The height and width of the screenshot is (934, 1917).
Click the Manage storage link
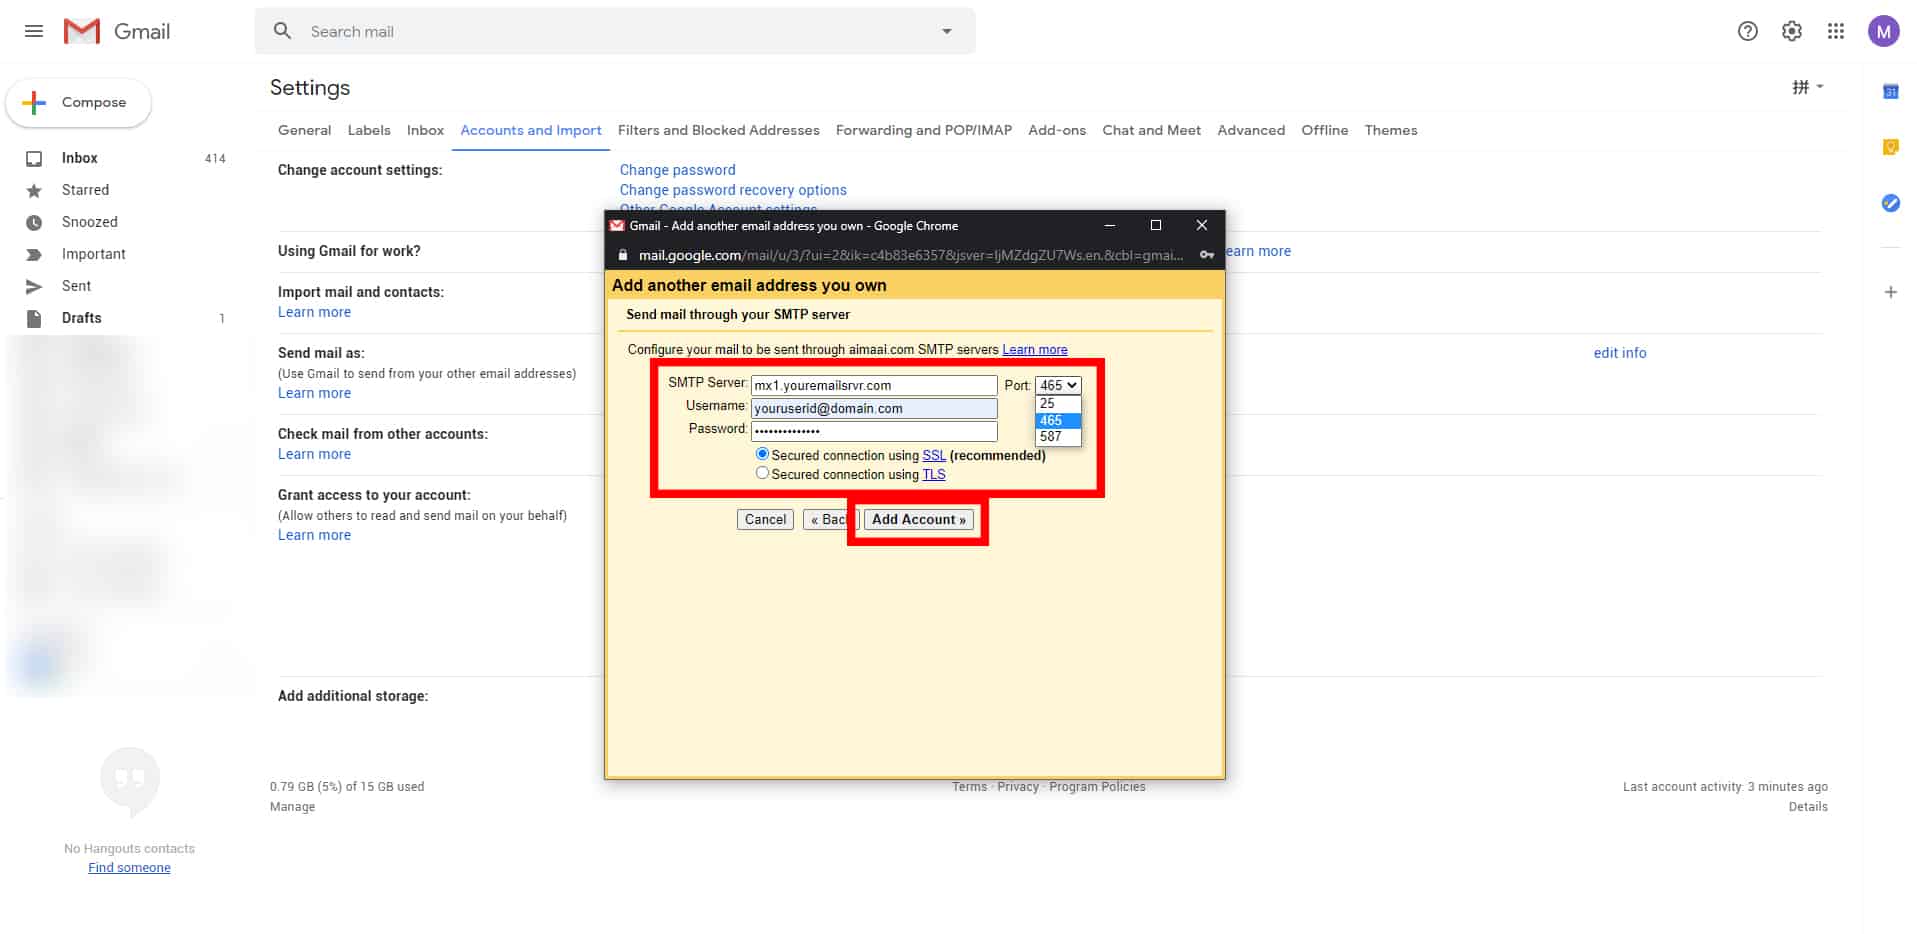[292, 807]
